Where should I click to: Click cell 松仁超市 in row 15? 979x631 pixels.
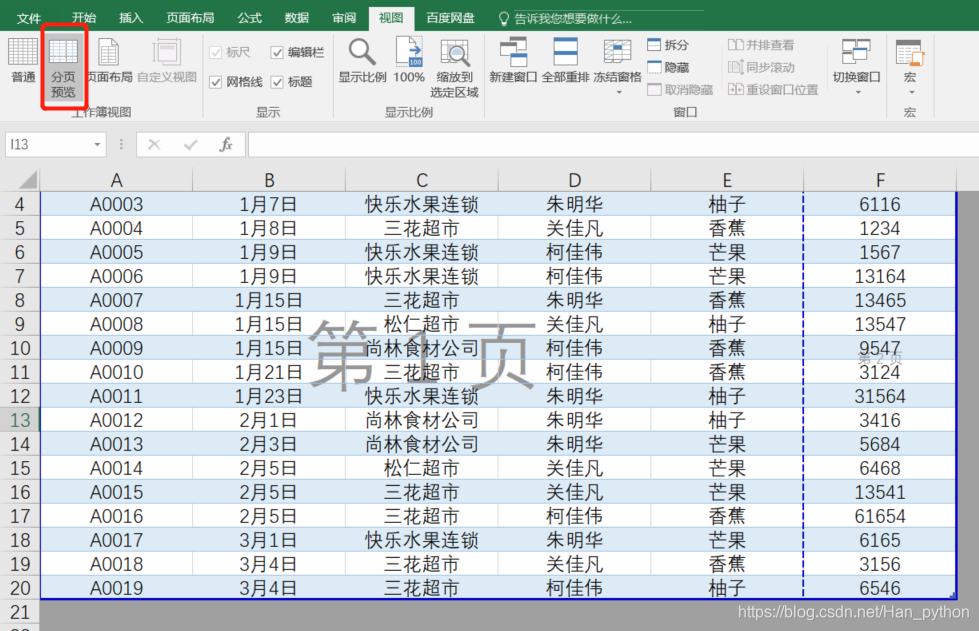[422, 468]
